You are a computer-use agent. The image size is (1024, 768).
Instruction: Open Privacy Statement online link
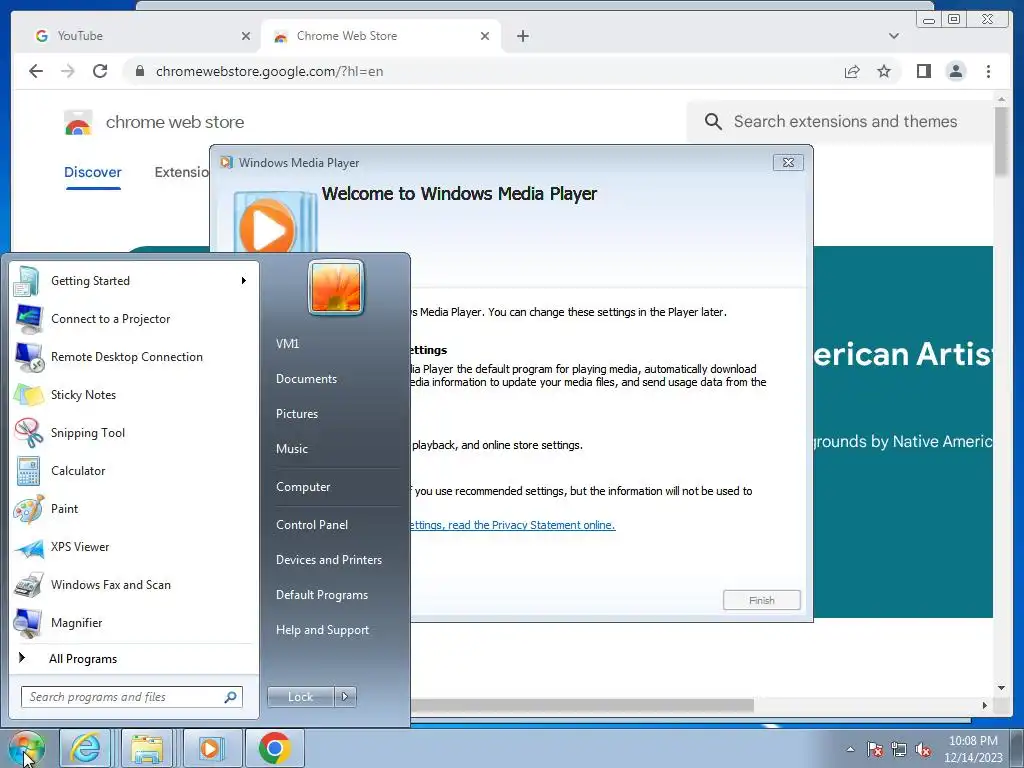(513, 525)
